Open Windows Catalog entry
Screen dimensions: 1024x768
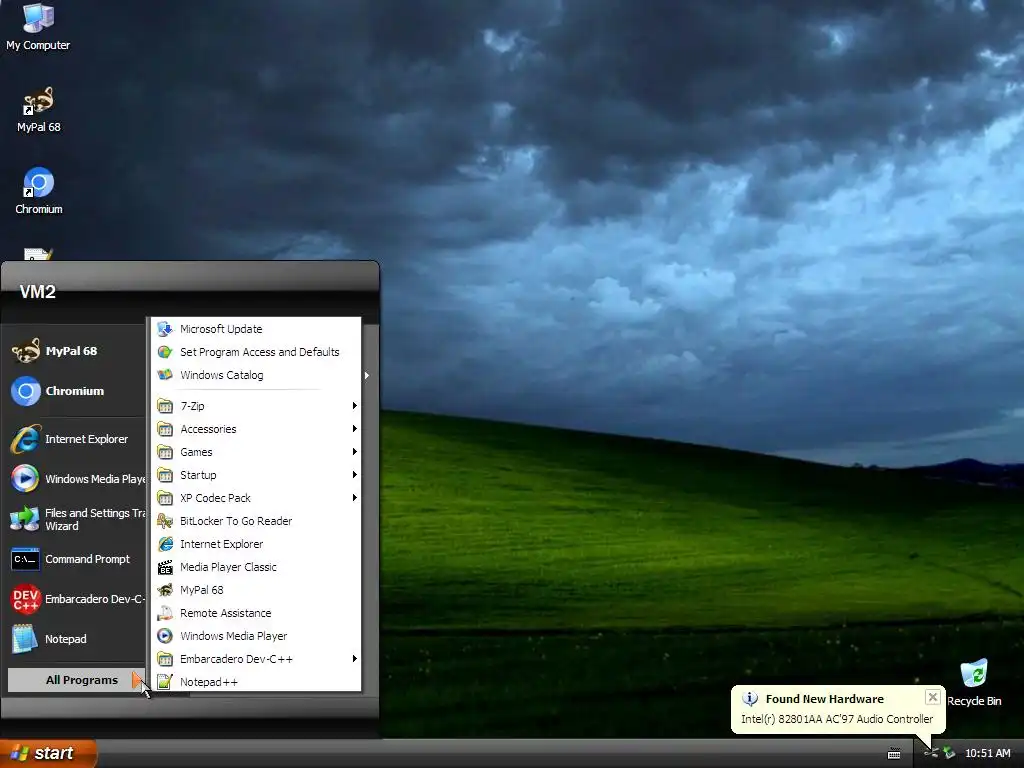256,375
